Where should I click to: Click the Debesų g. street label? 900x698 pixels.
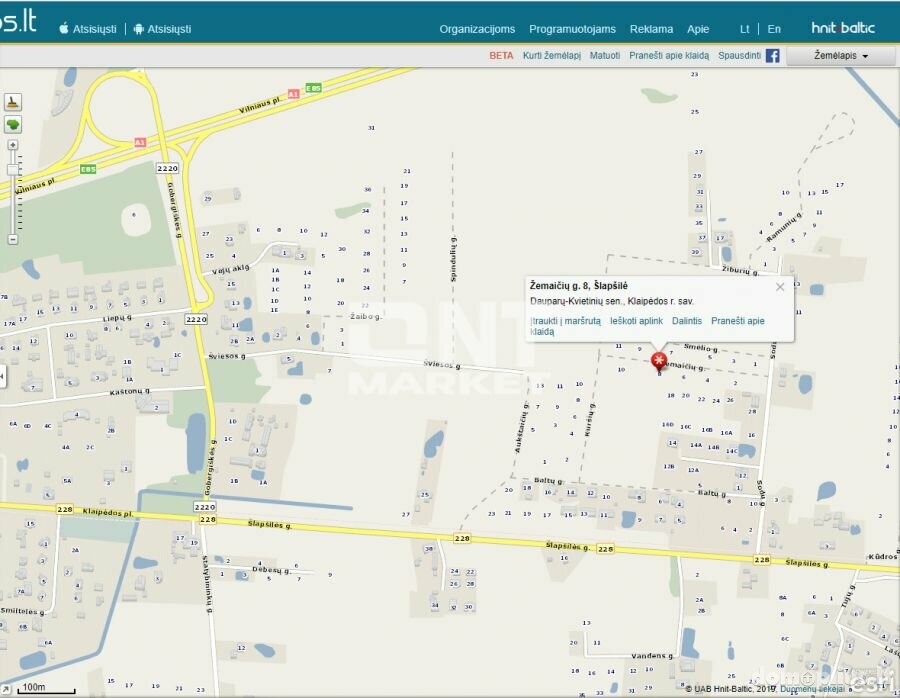click(x=272, y=570)
